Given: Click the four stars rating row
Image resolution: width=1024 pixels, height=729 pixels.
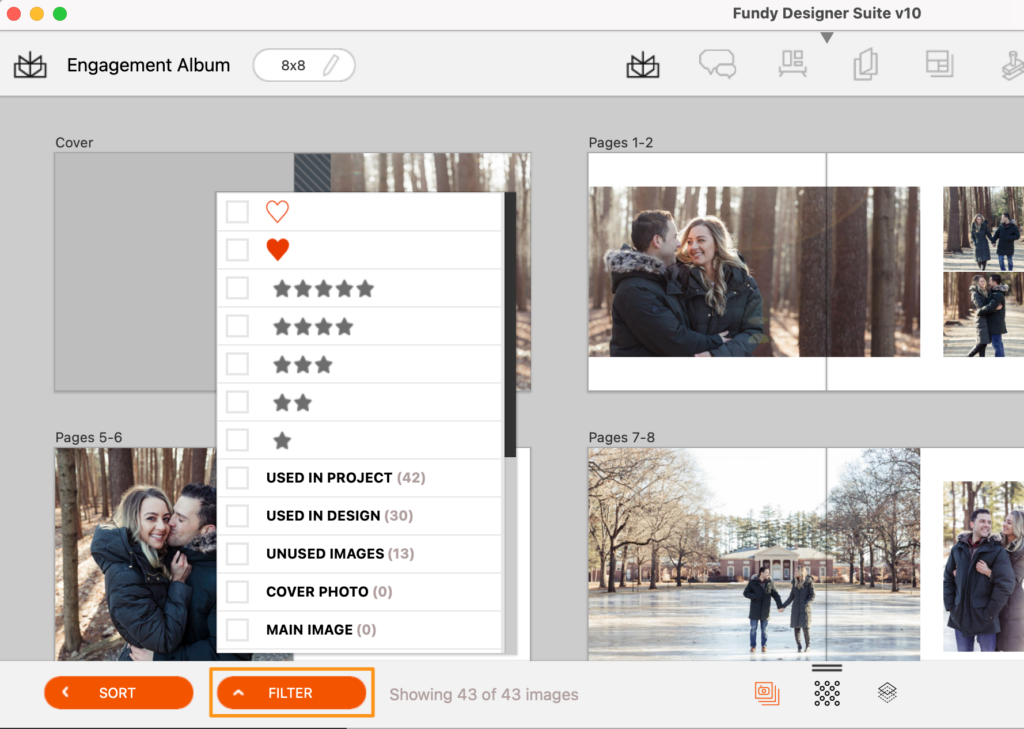Looking at the screenshot, I should (x=360, y=326).
